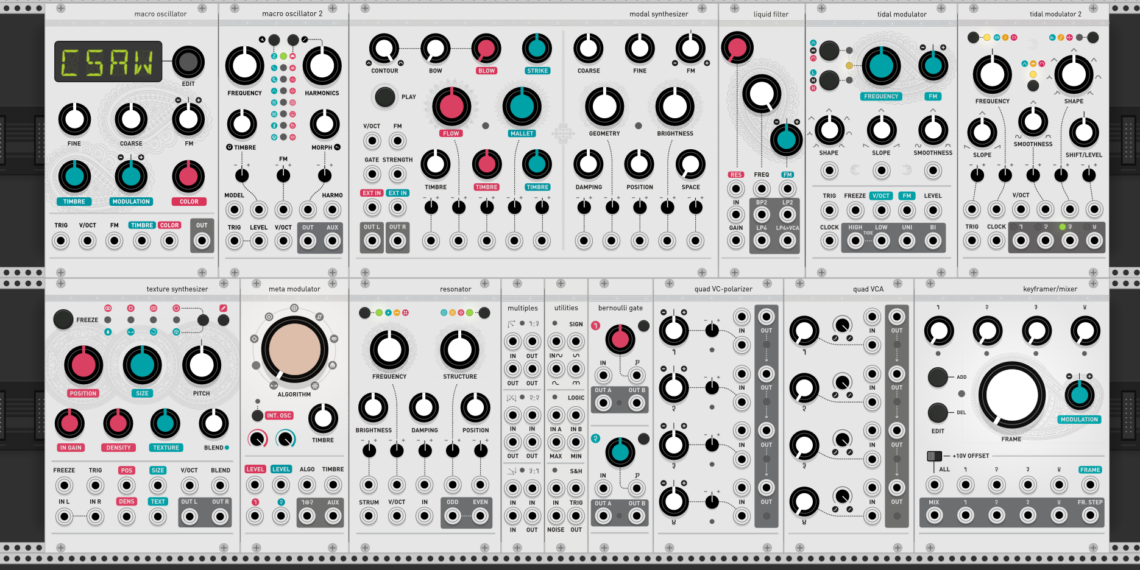Click the CLOCK jack on tidal modulator

click(830, 241)
